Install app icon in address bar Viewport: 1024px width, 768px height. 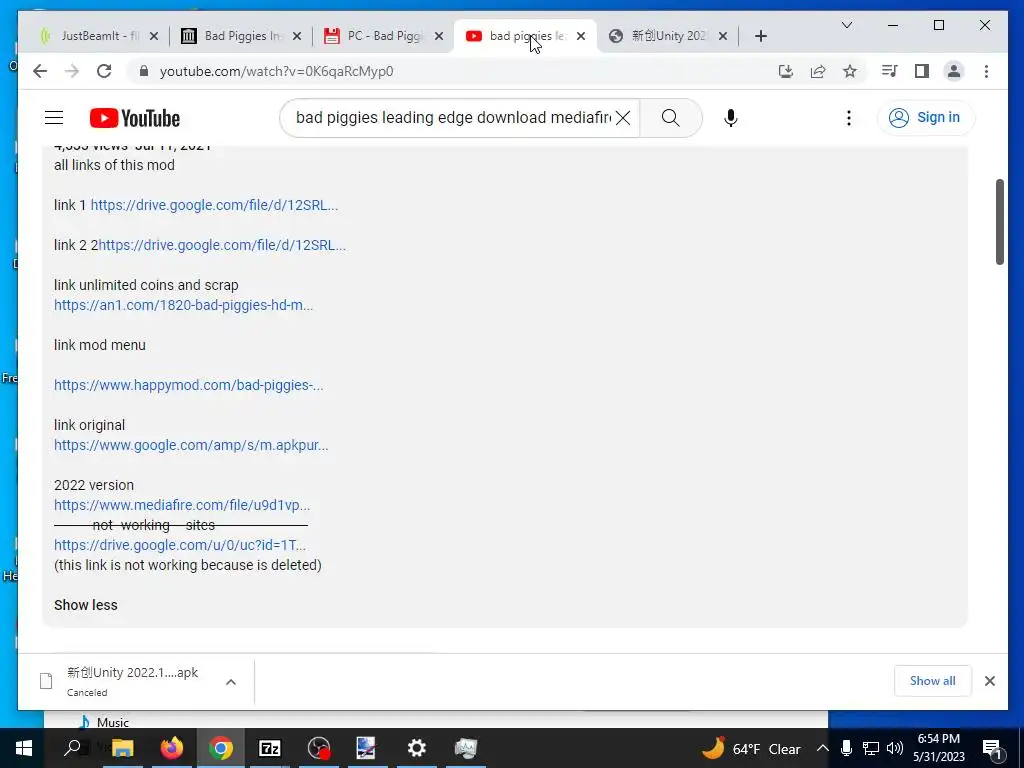(786, 71)
